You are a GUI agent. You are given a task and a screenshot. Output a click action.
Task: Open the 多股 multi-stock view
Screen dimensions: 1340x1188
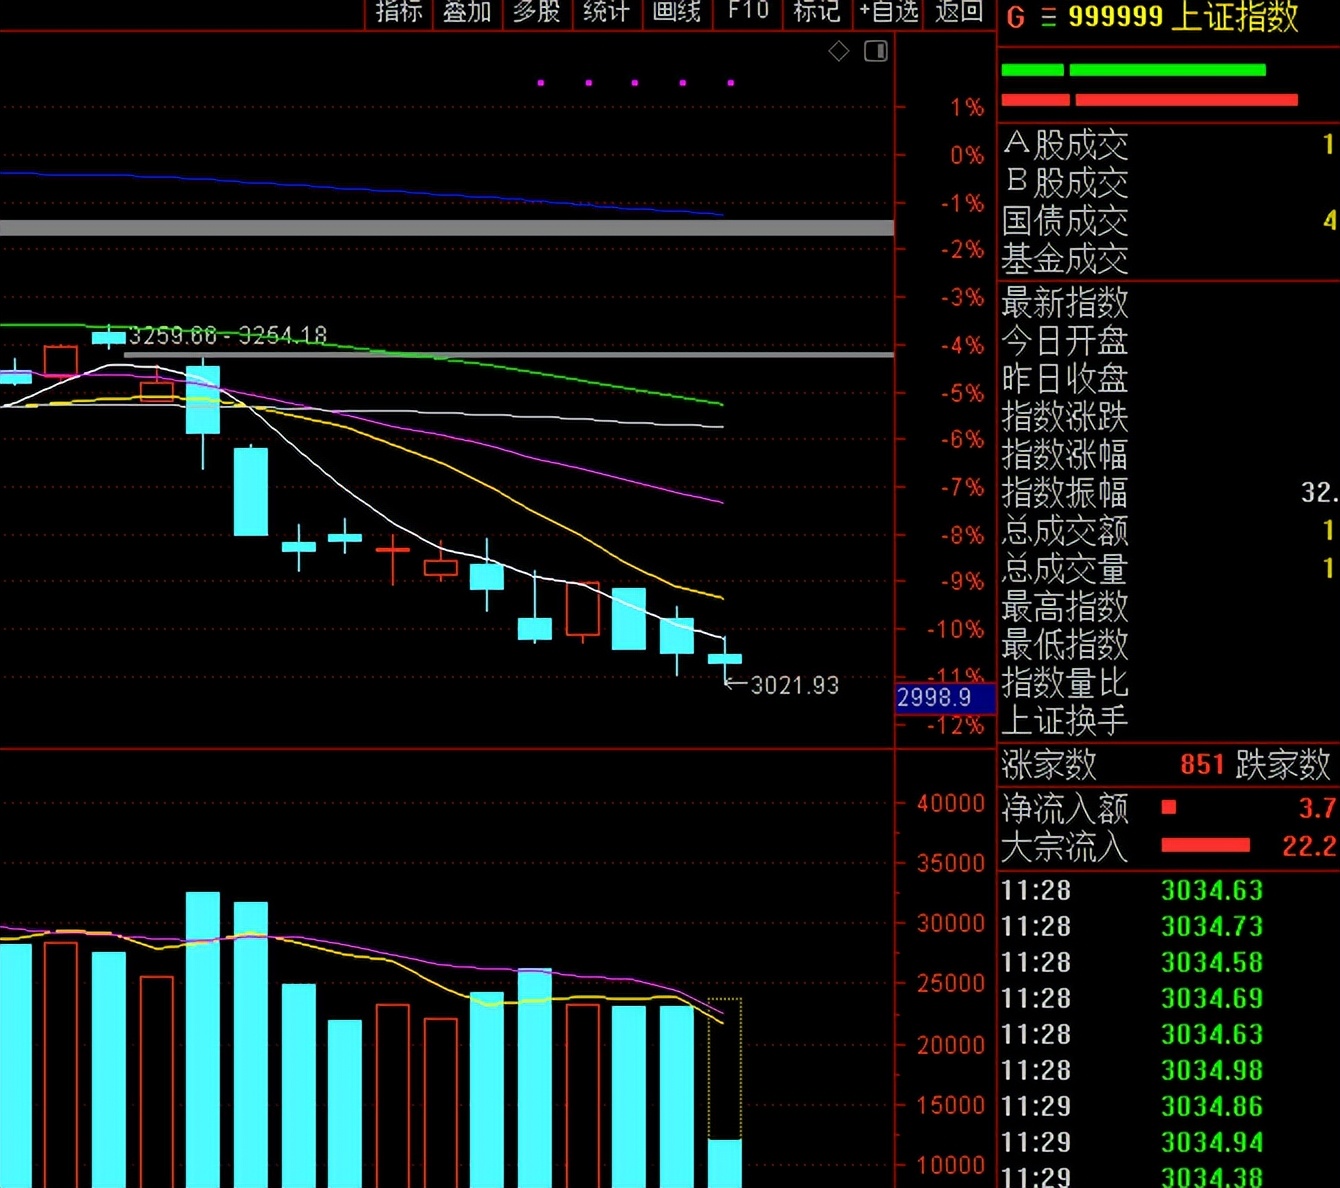pos(537,12)
